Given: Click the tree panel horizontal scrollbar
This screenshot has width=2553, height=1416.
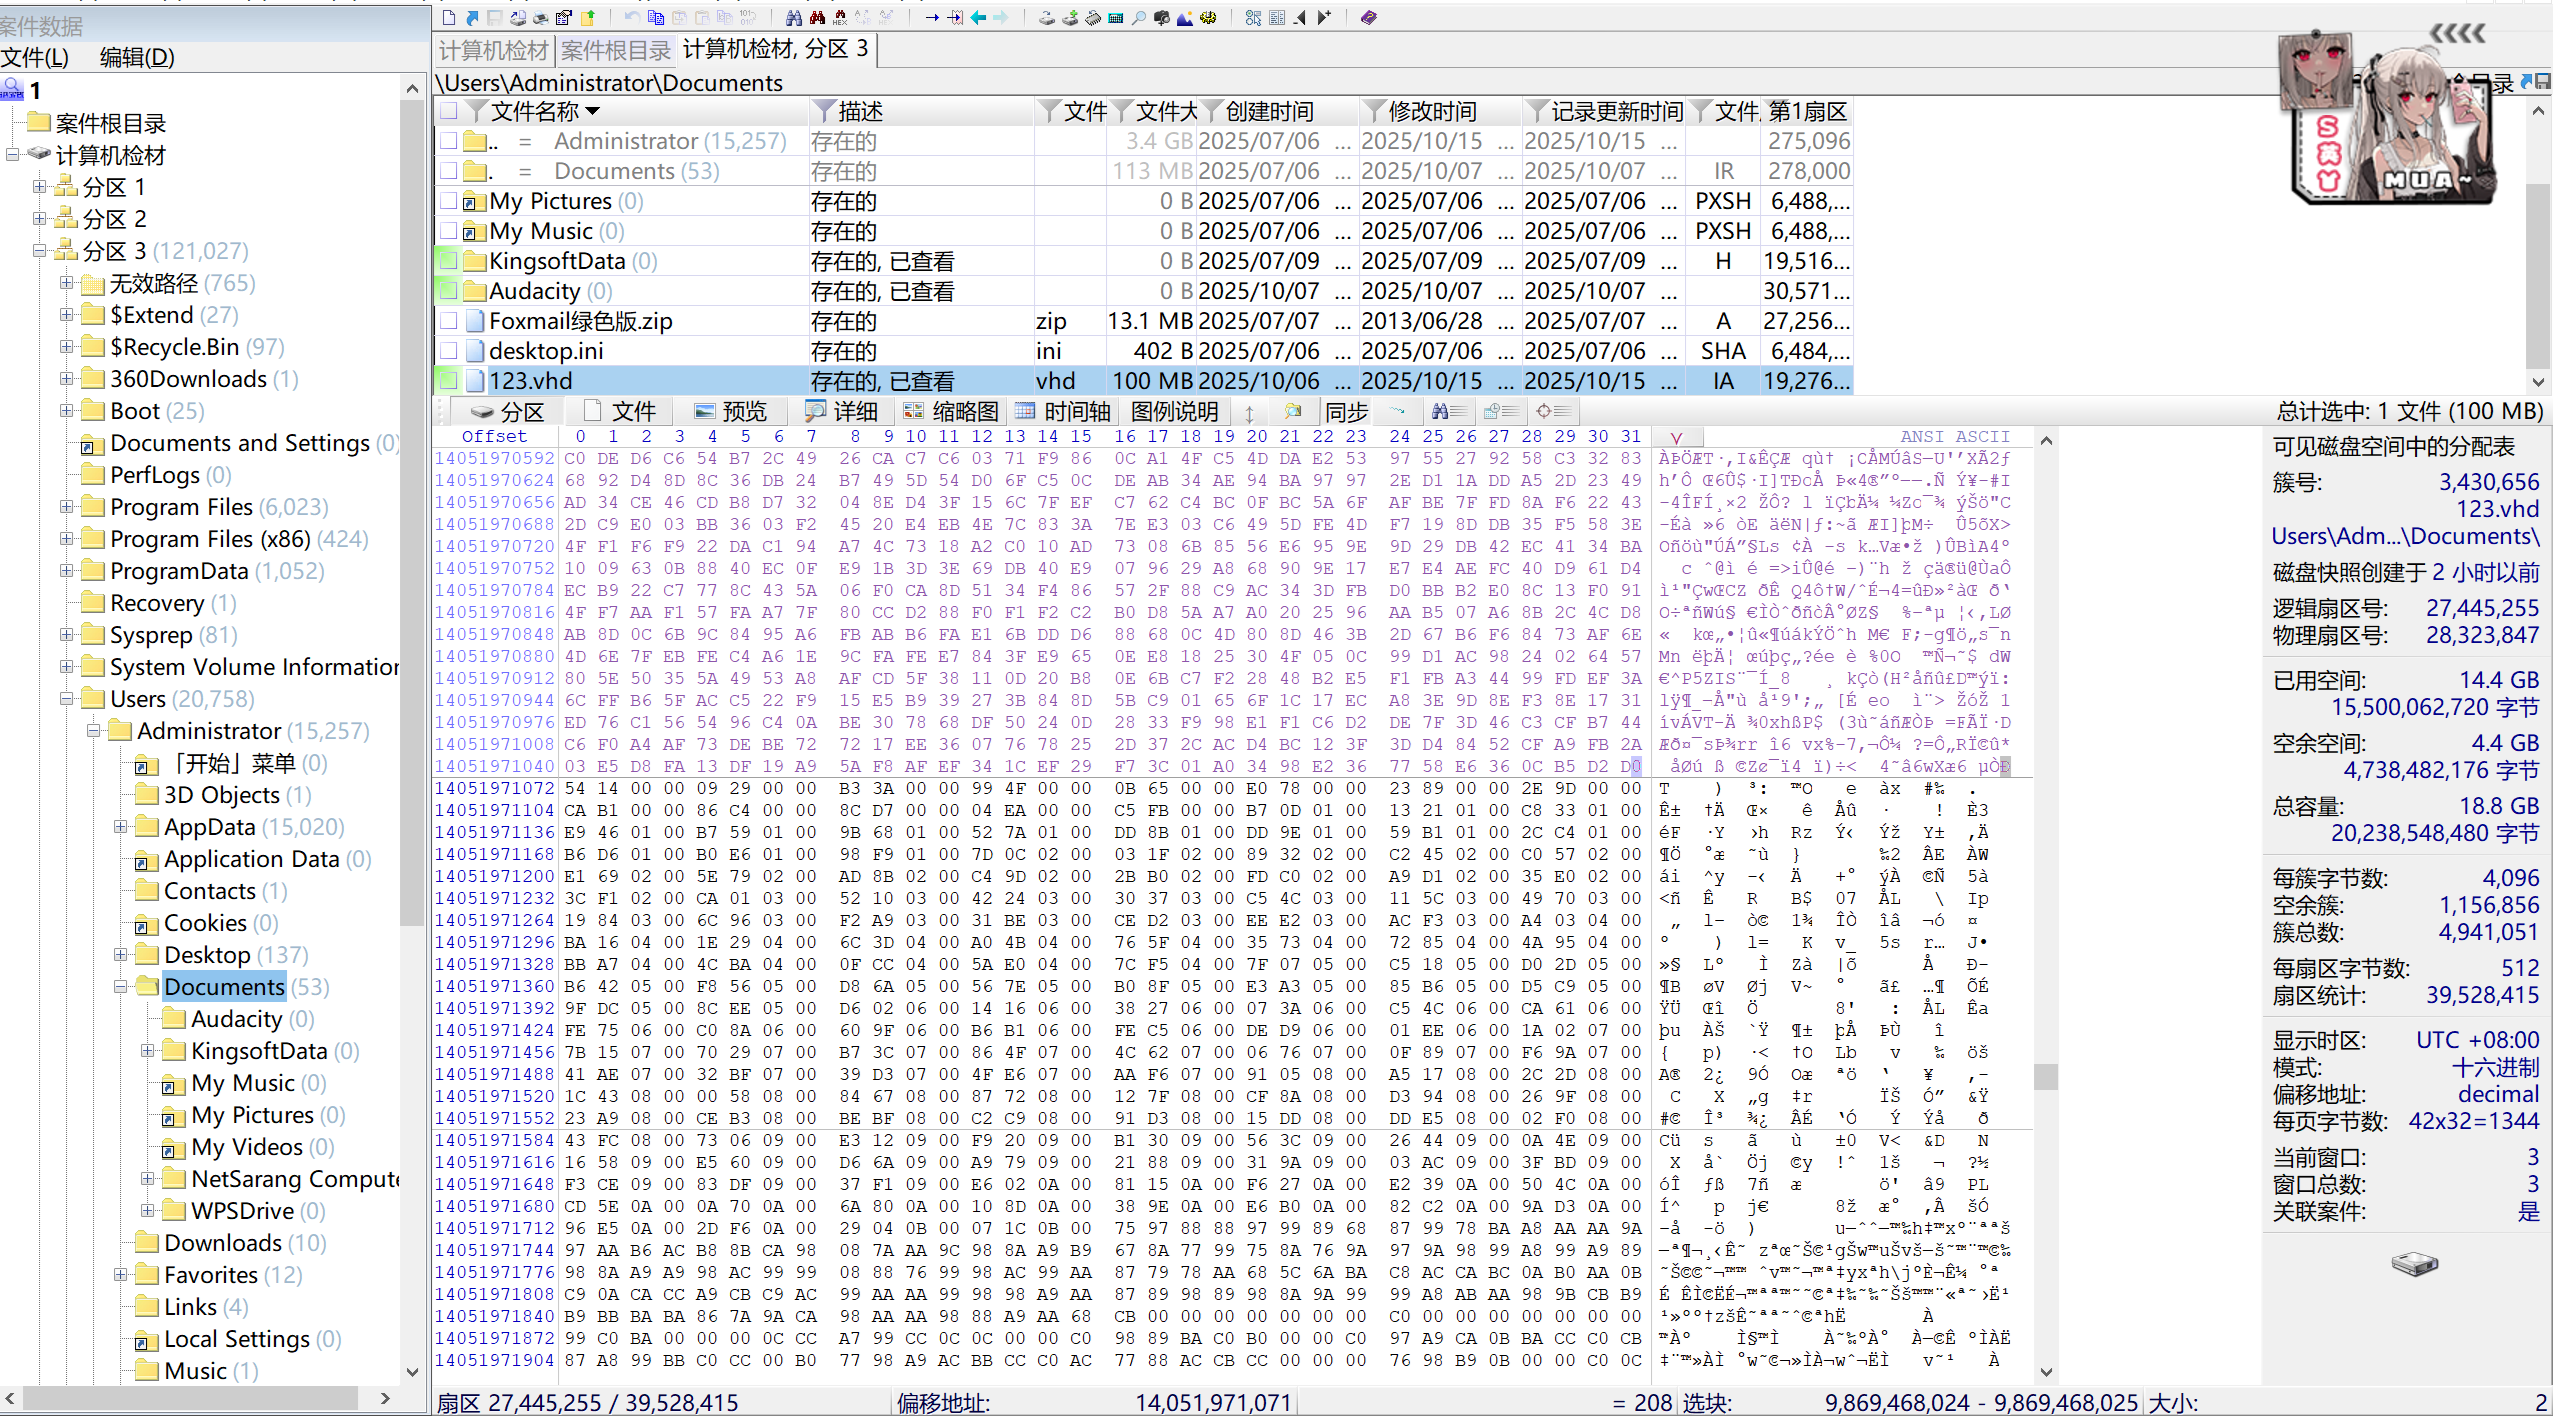Looking at the screenshot, I should point(190,1397).
